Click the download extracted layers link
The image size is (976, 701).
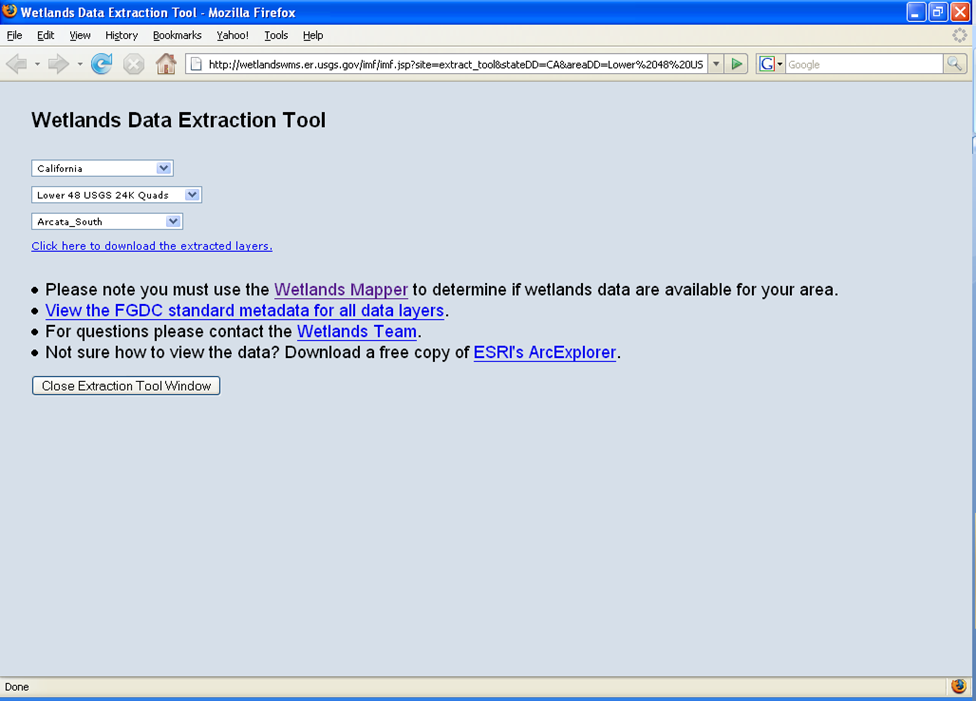[151, 245]
